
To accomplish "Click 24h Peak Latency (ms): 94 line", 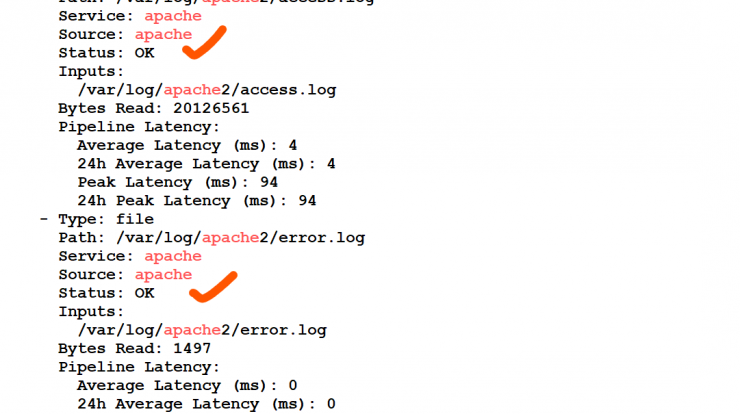I will [197, 201].
